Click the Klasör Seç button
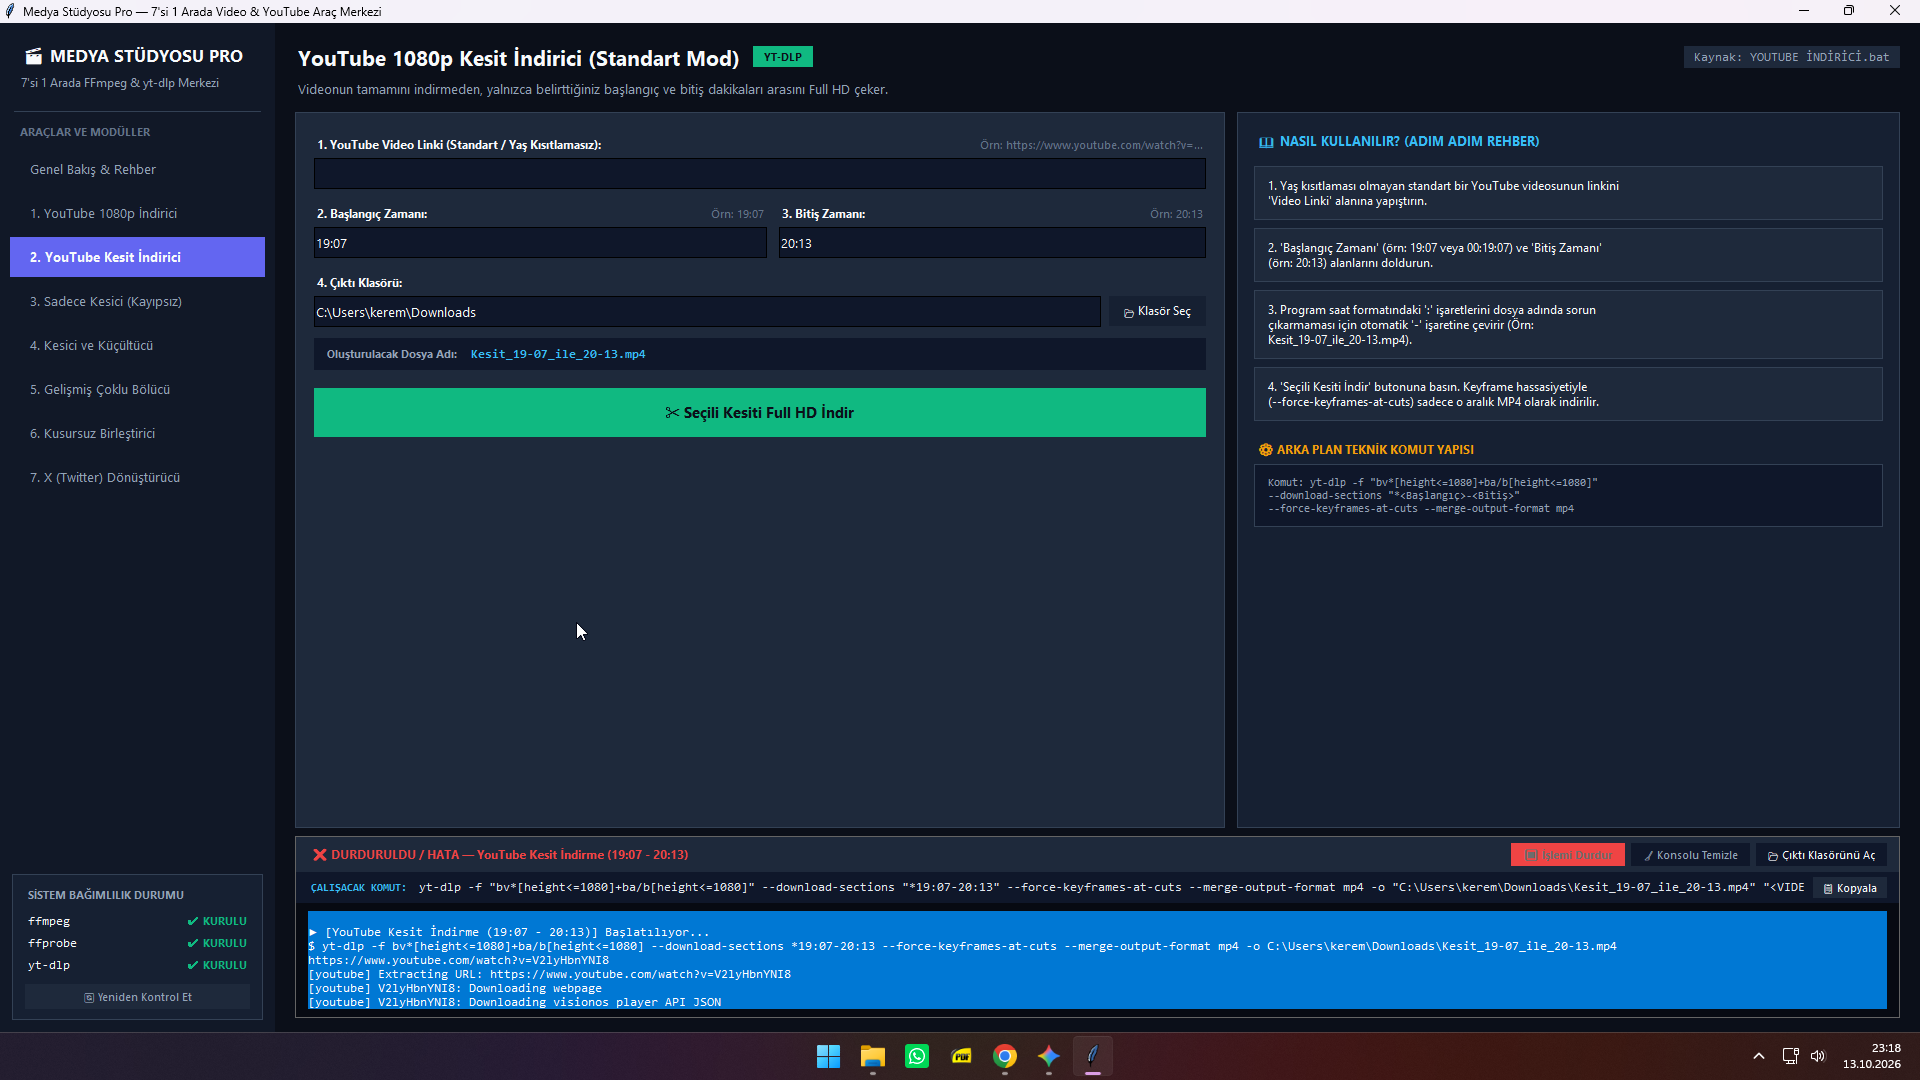The width and height of the screenshot is (1920, 1080). click(1157, 312)
